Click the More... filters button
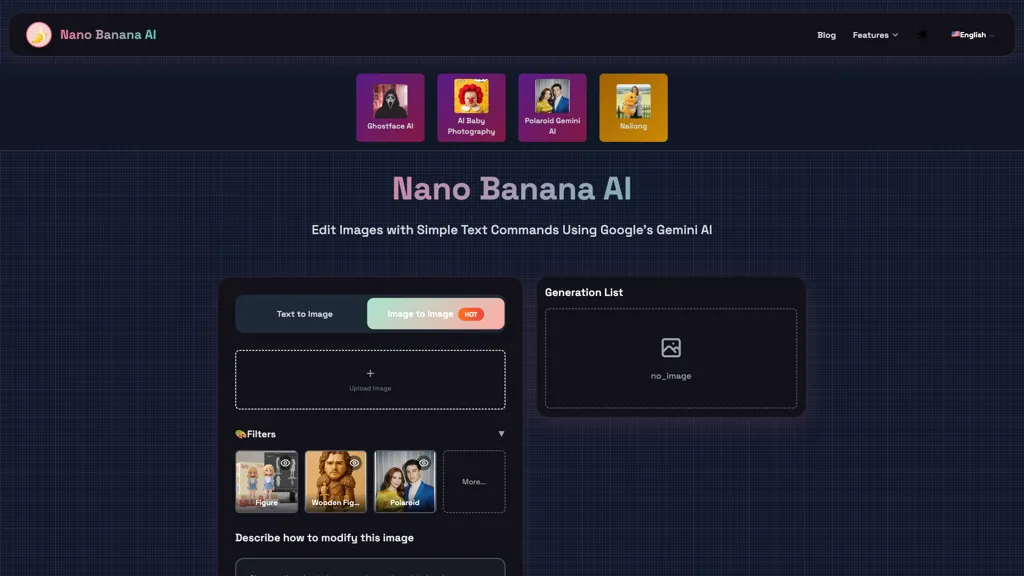The image size is (1024, 576). tap(474, 481)
